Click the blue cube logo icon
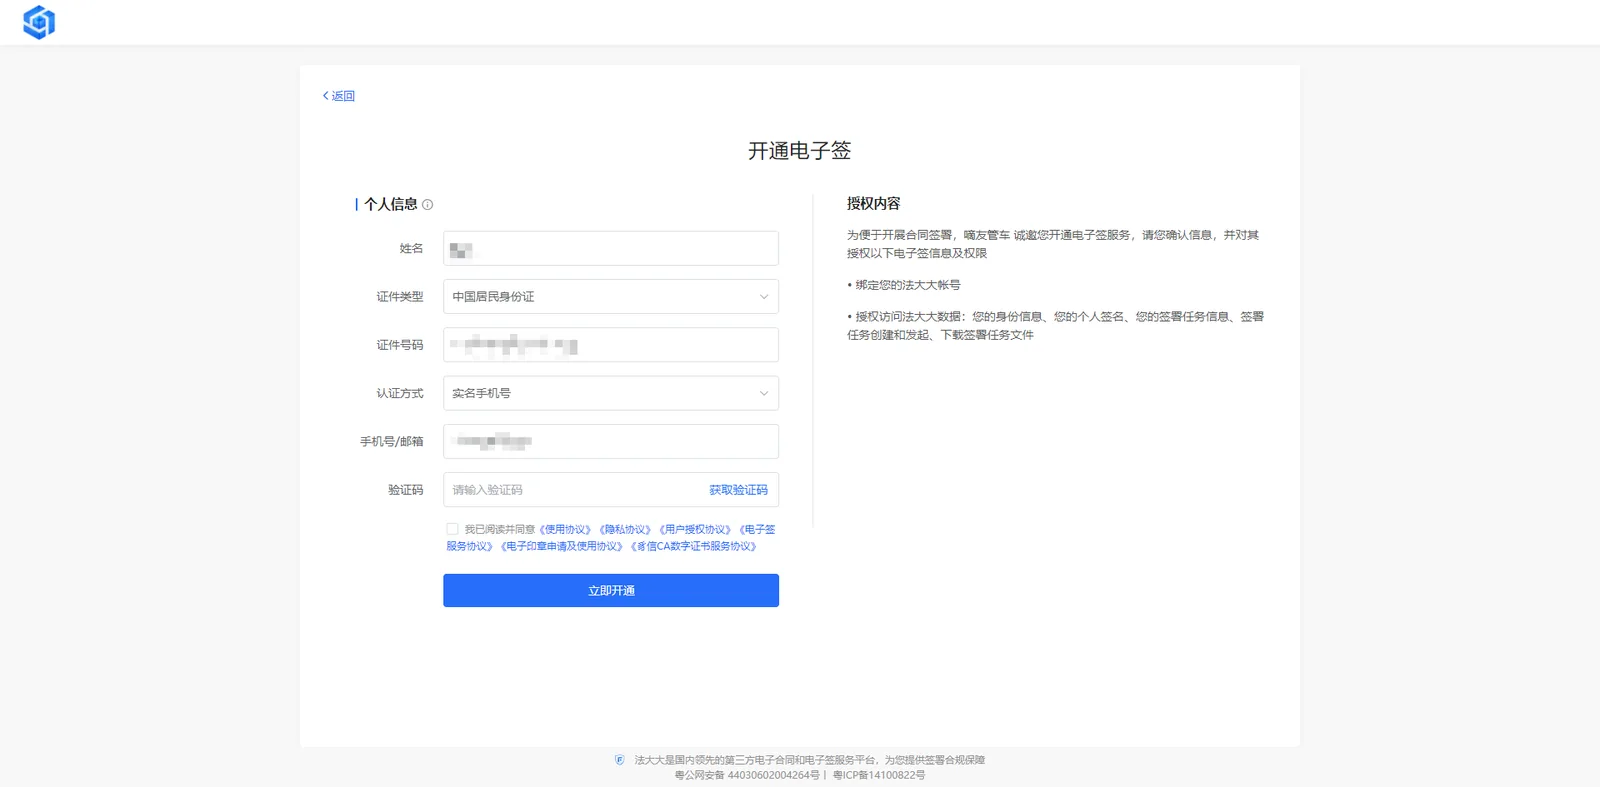 pyautogui.click(x=39, y=22)
